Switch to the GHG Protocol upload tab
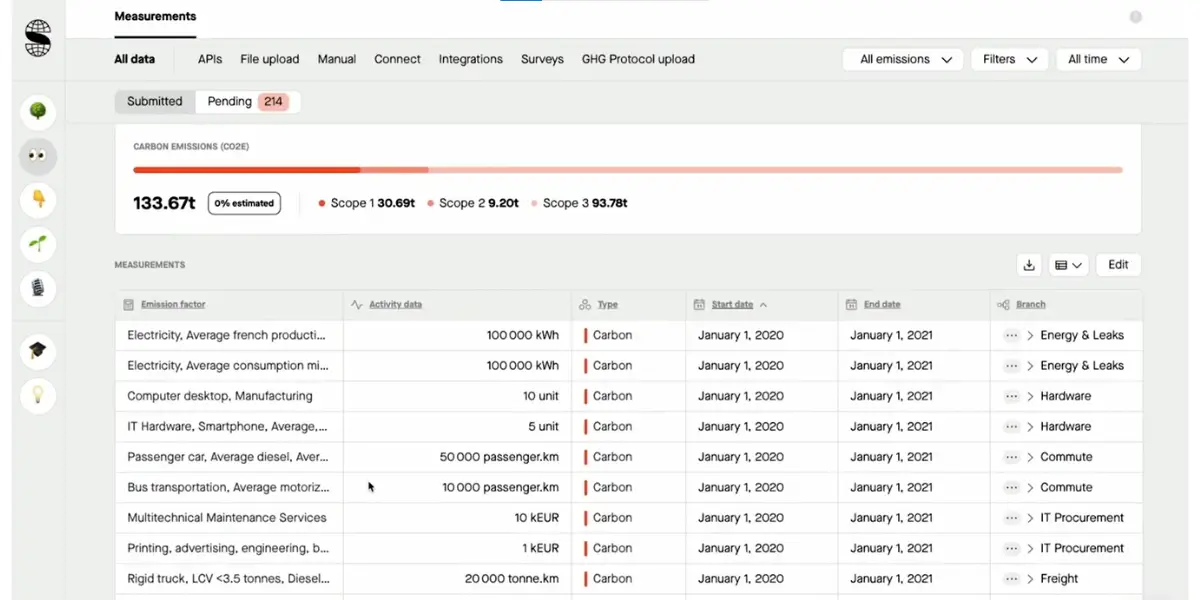This screenshot has width=1200, height=600. point(638,59)
